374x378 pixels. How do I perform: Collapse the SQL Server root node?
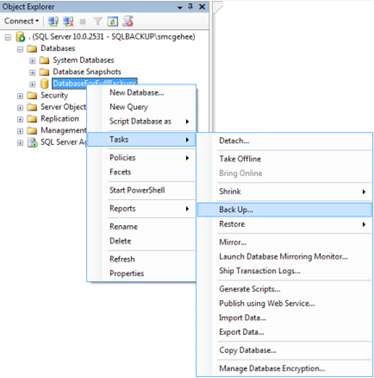8,37
